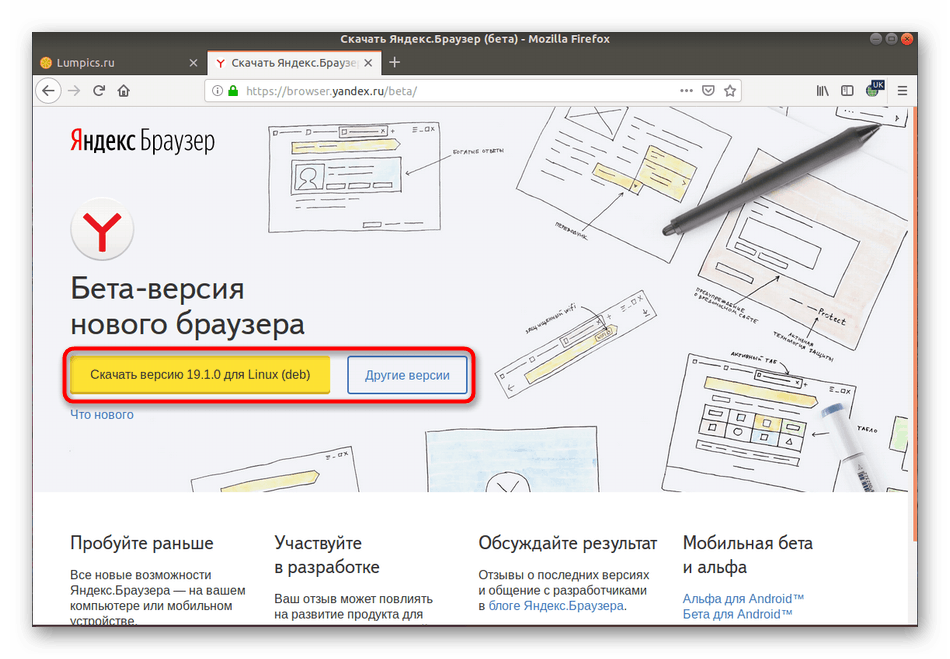Minimize the Firefox window
This screenshot has height=659, width=950.
[875, 39]
